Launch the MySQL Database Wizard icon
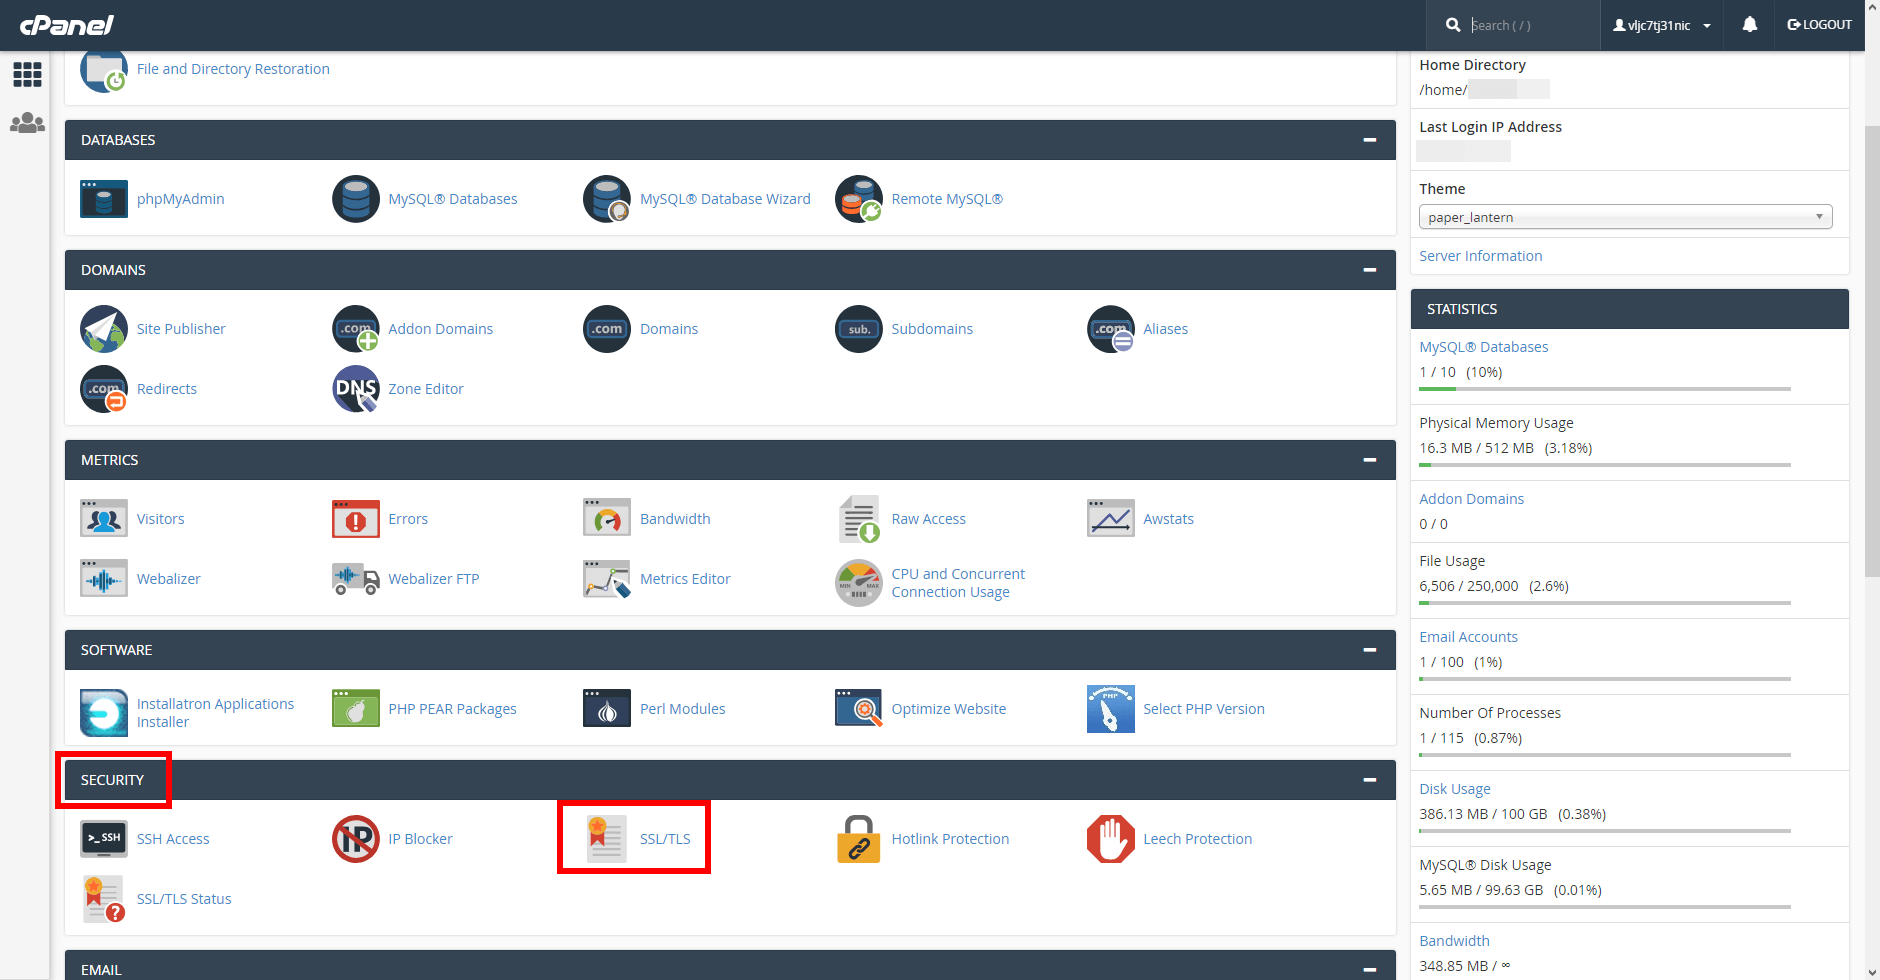The image size is (1880, 980). 607,199
